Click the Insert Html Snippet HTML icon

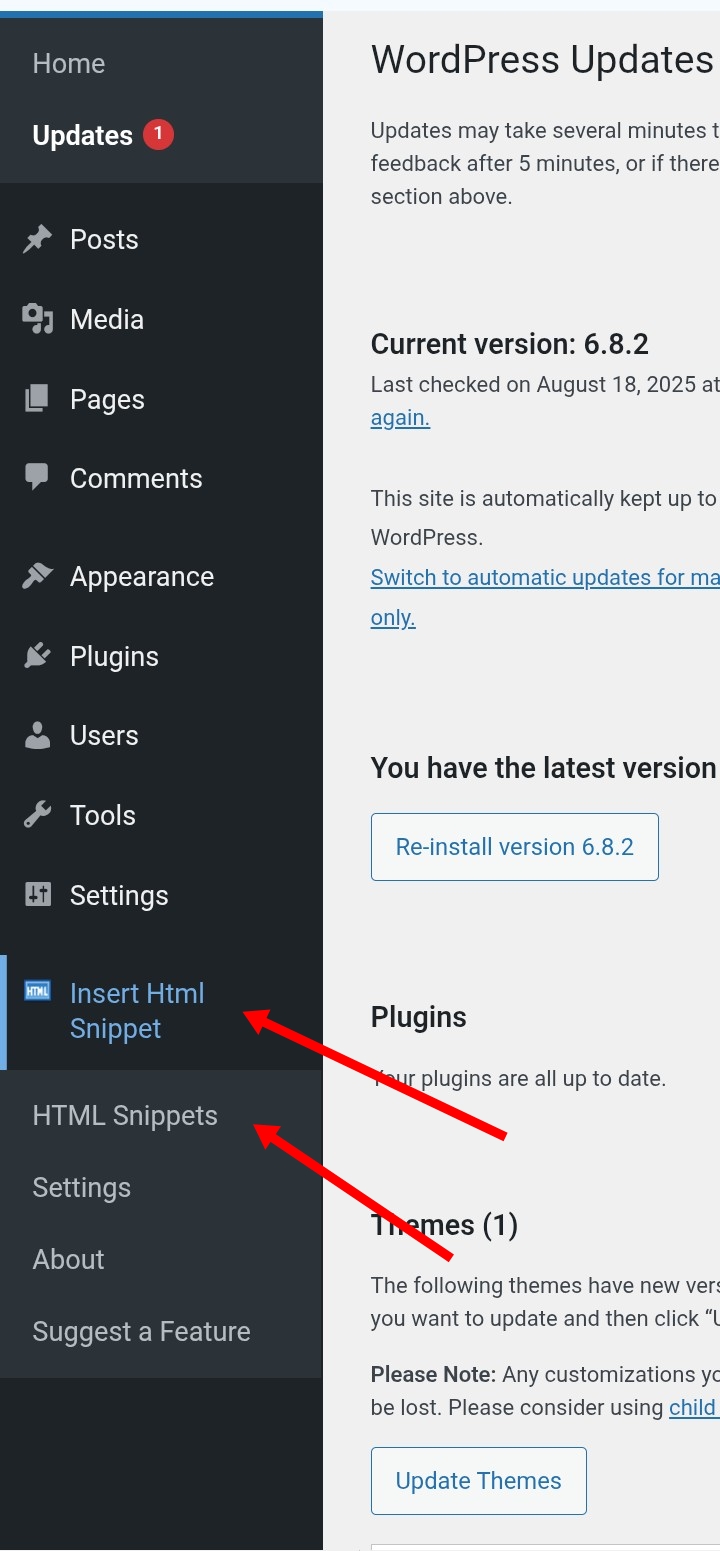click(x=37, y=991)
